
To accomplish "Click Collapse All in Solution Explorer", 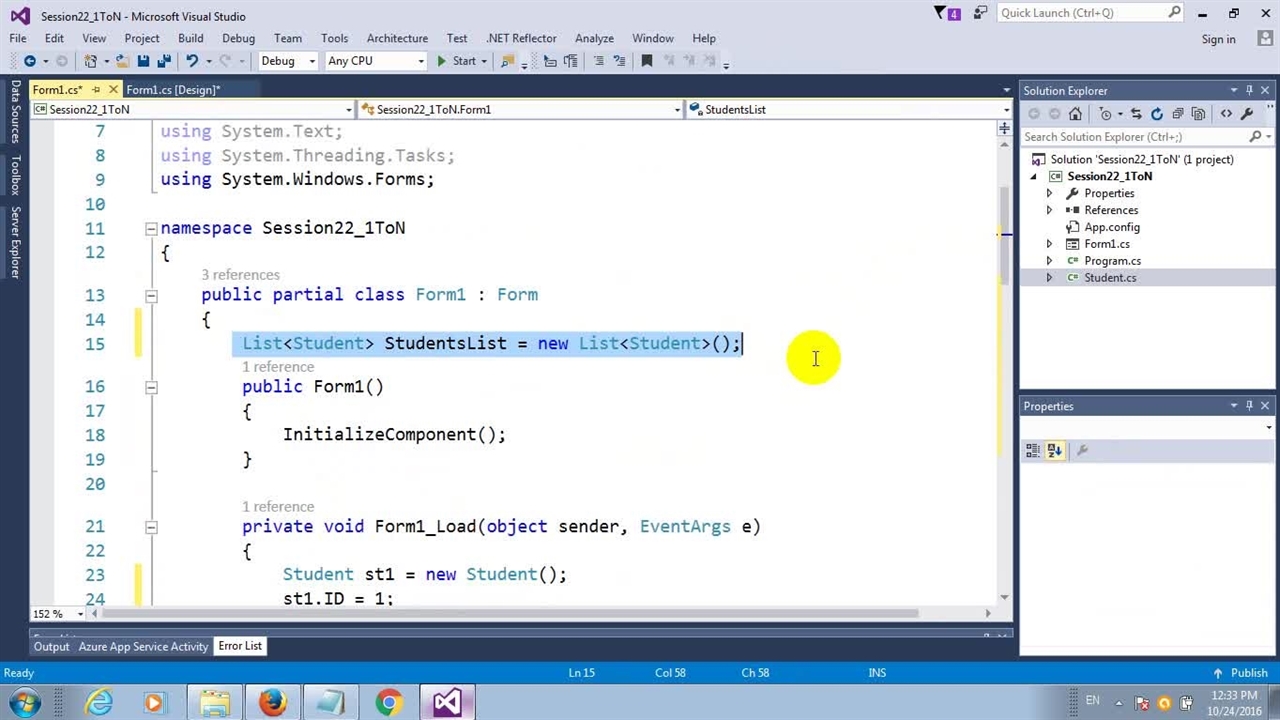I will click(1178, 114).
